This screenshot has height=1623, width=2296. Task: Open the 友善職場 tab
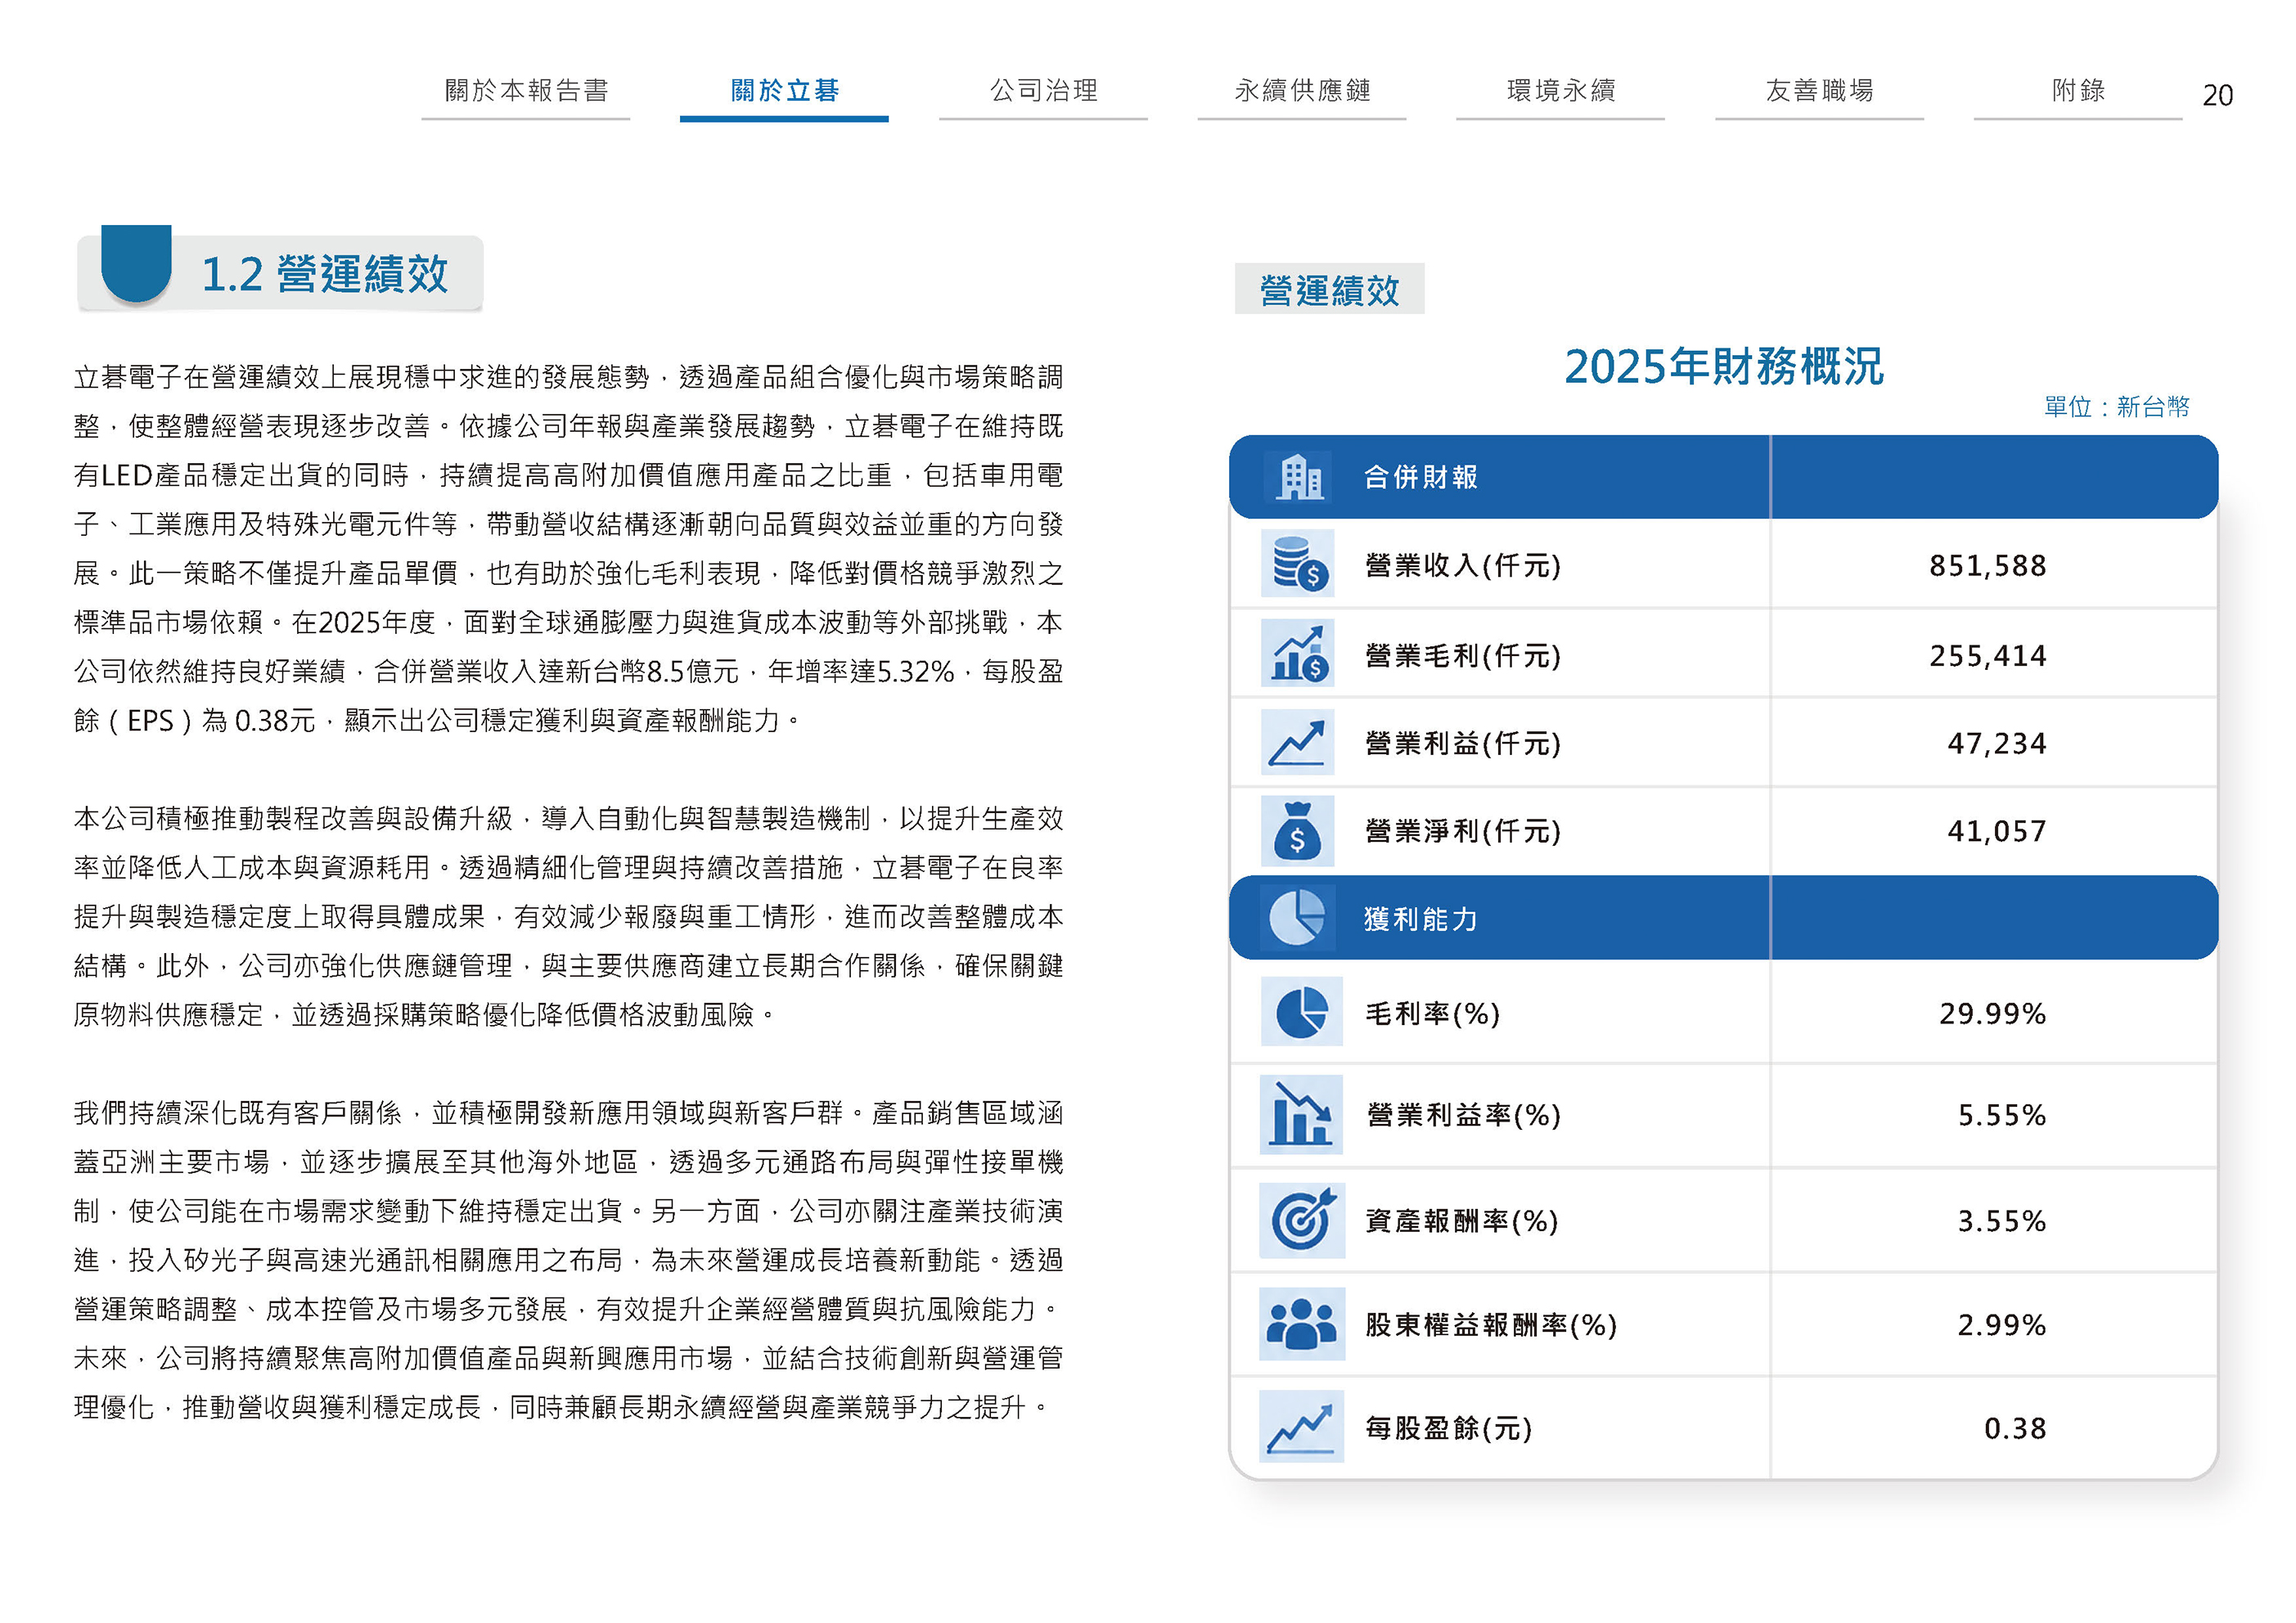coord(1819,91)
